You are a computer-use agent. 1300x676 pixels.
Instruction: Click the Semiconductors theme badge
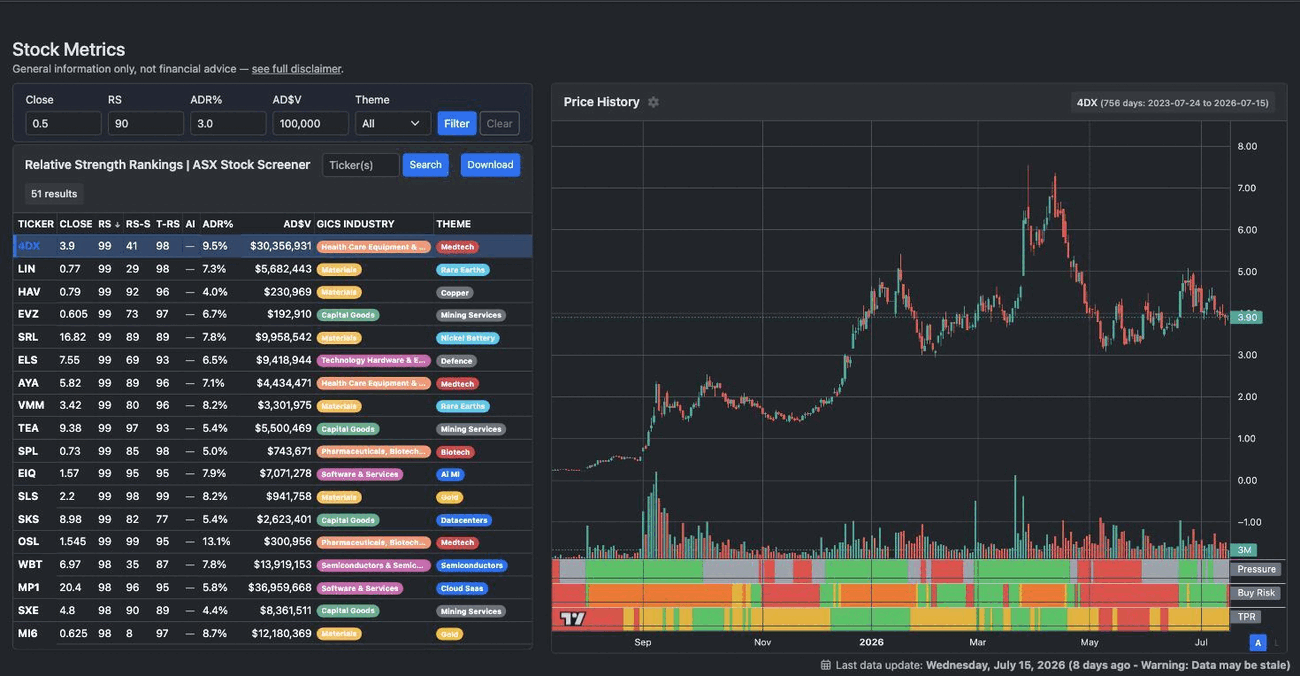click(472, 566)
